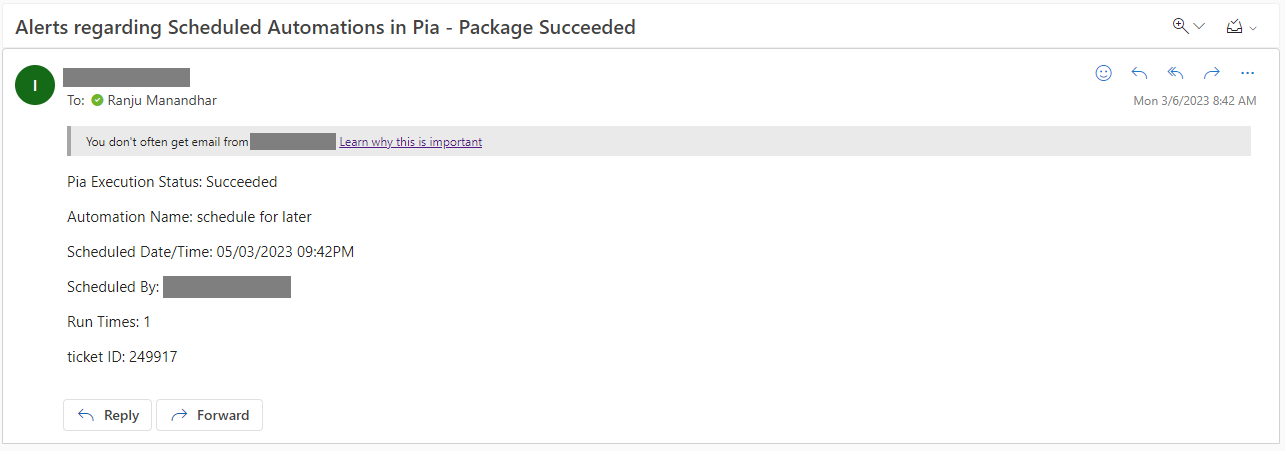React with the smiley emoji icon

click(x=1104, y=73)
